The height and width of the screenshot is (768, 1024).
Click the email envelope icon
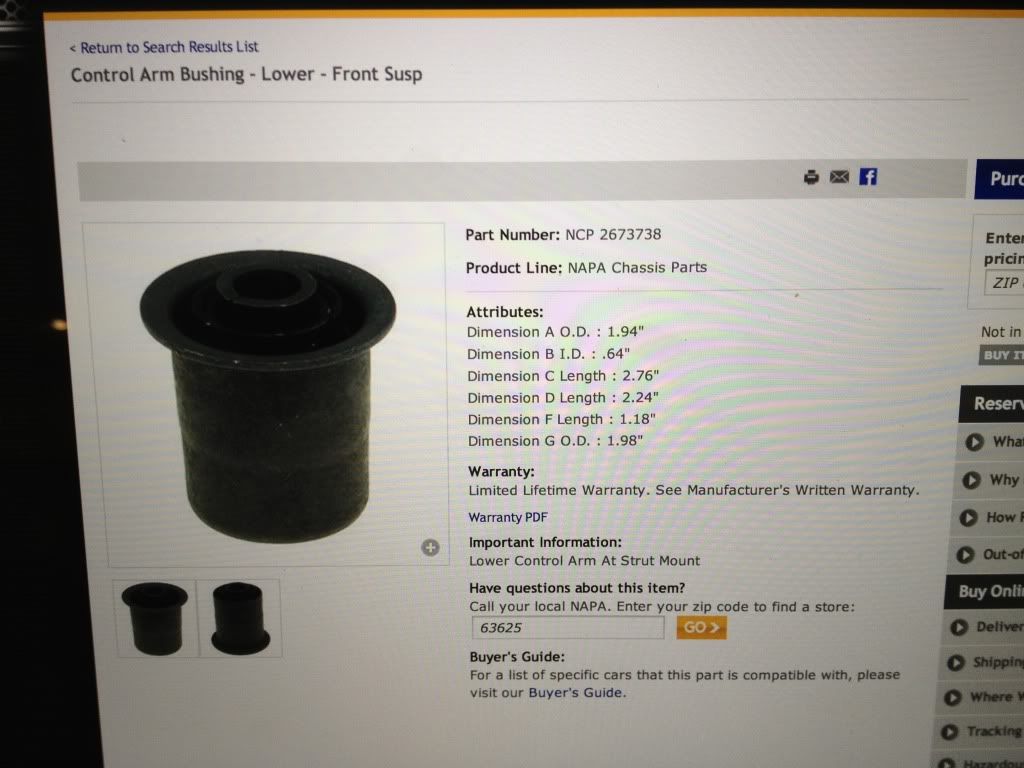click(x=839, y=176)
